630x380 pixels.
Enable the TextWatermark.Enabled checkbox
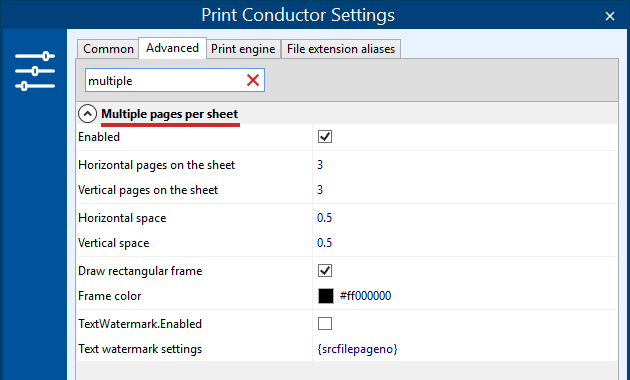[x=325, y=323]
